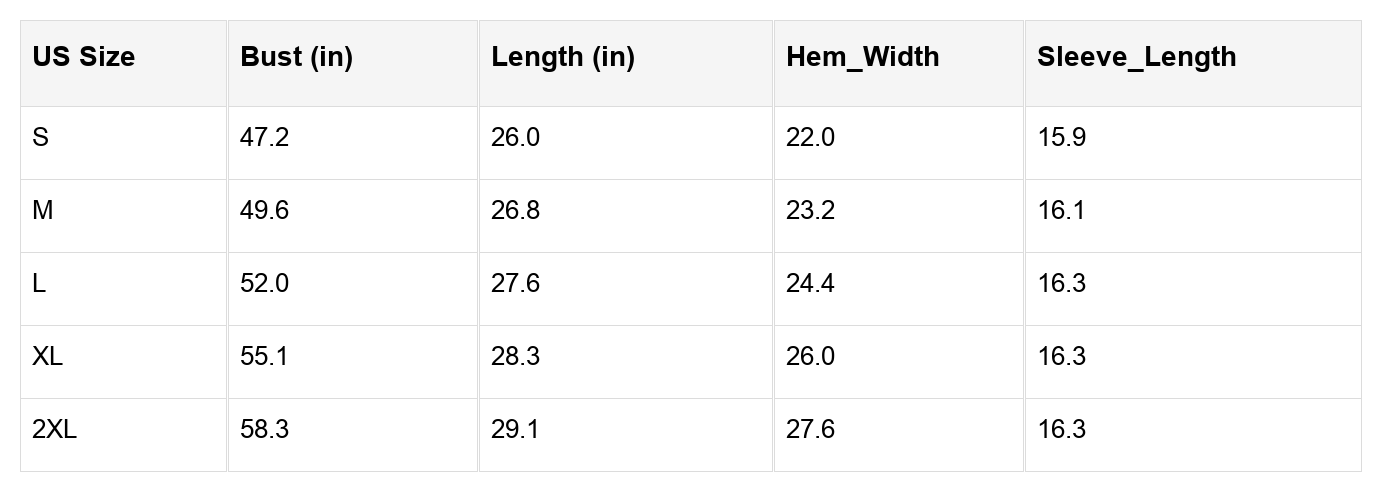Click the Bust (in) column header

pyautogui.click(x=296, y=57)
